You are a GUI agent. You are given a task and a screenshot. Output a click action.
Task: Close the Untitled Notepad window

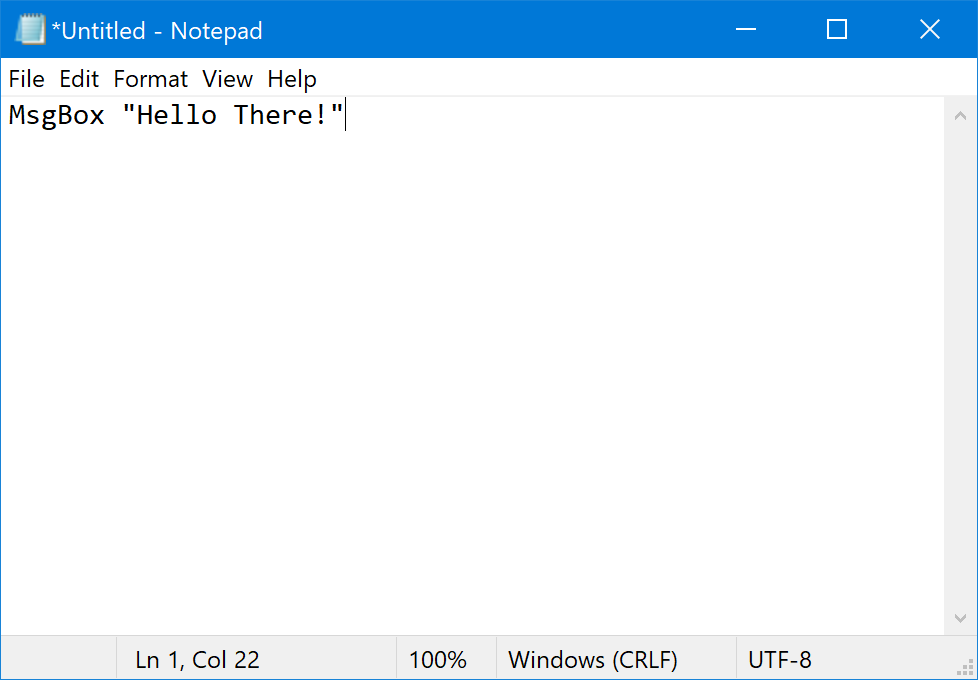coord(930,30)
